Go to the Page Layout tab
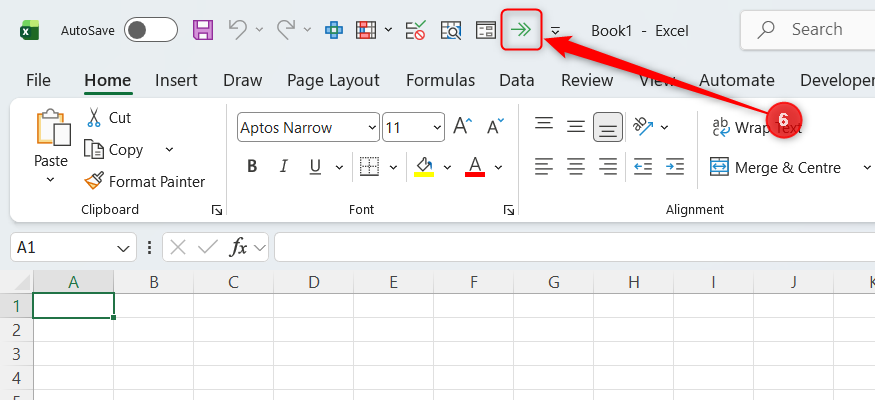Viewport: 875px width, 400px height. [x=333, y=80]
